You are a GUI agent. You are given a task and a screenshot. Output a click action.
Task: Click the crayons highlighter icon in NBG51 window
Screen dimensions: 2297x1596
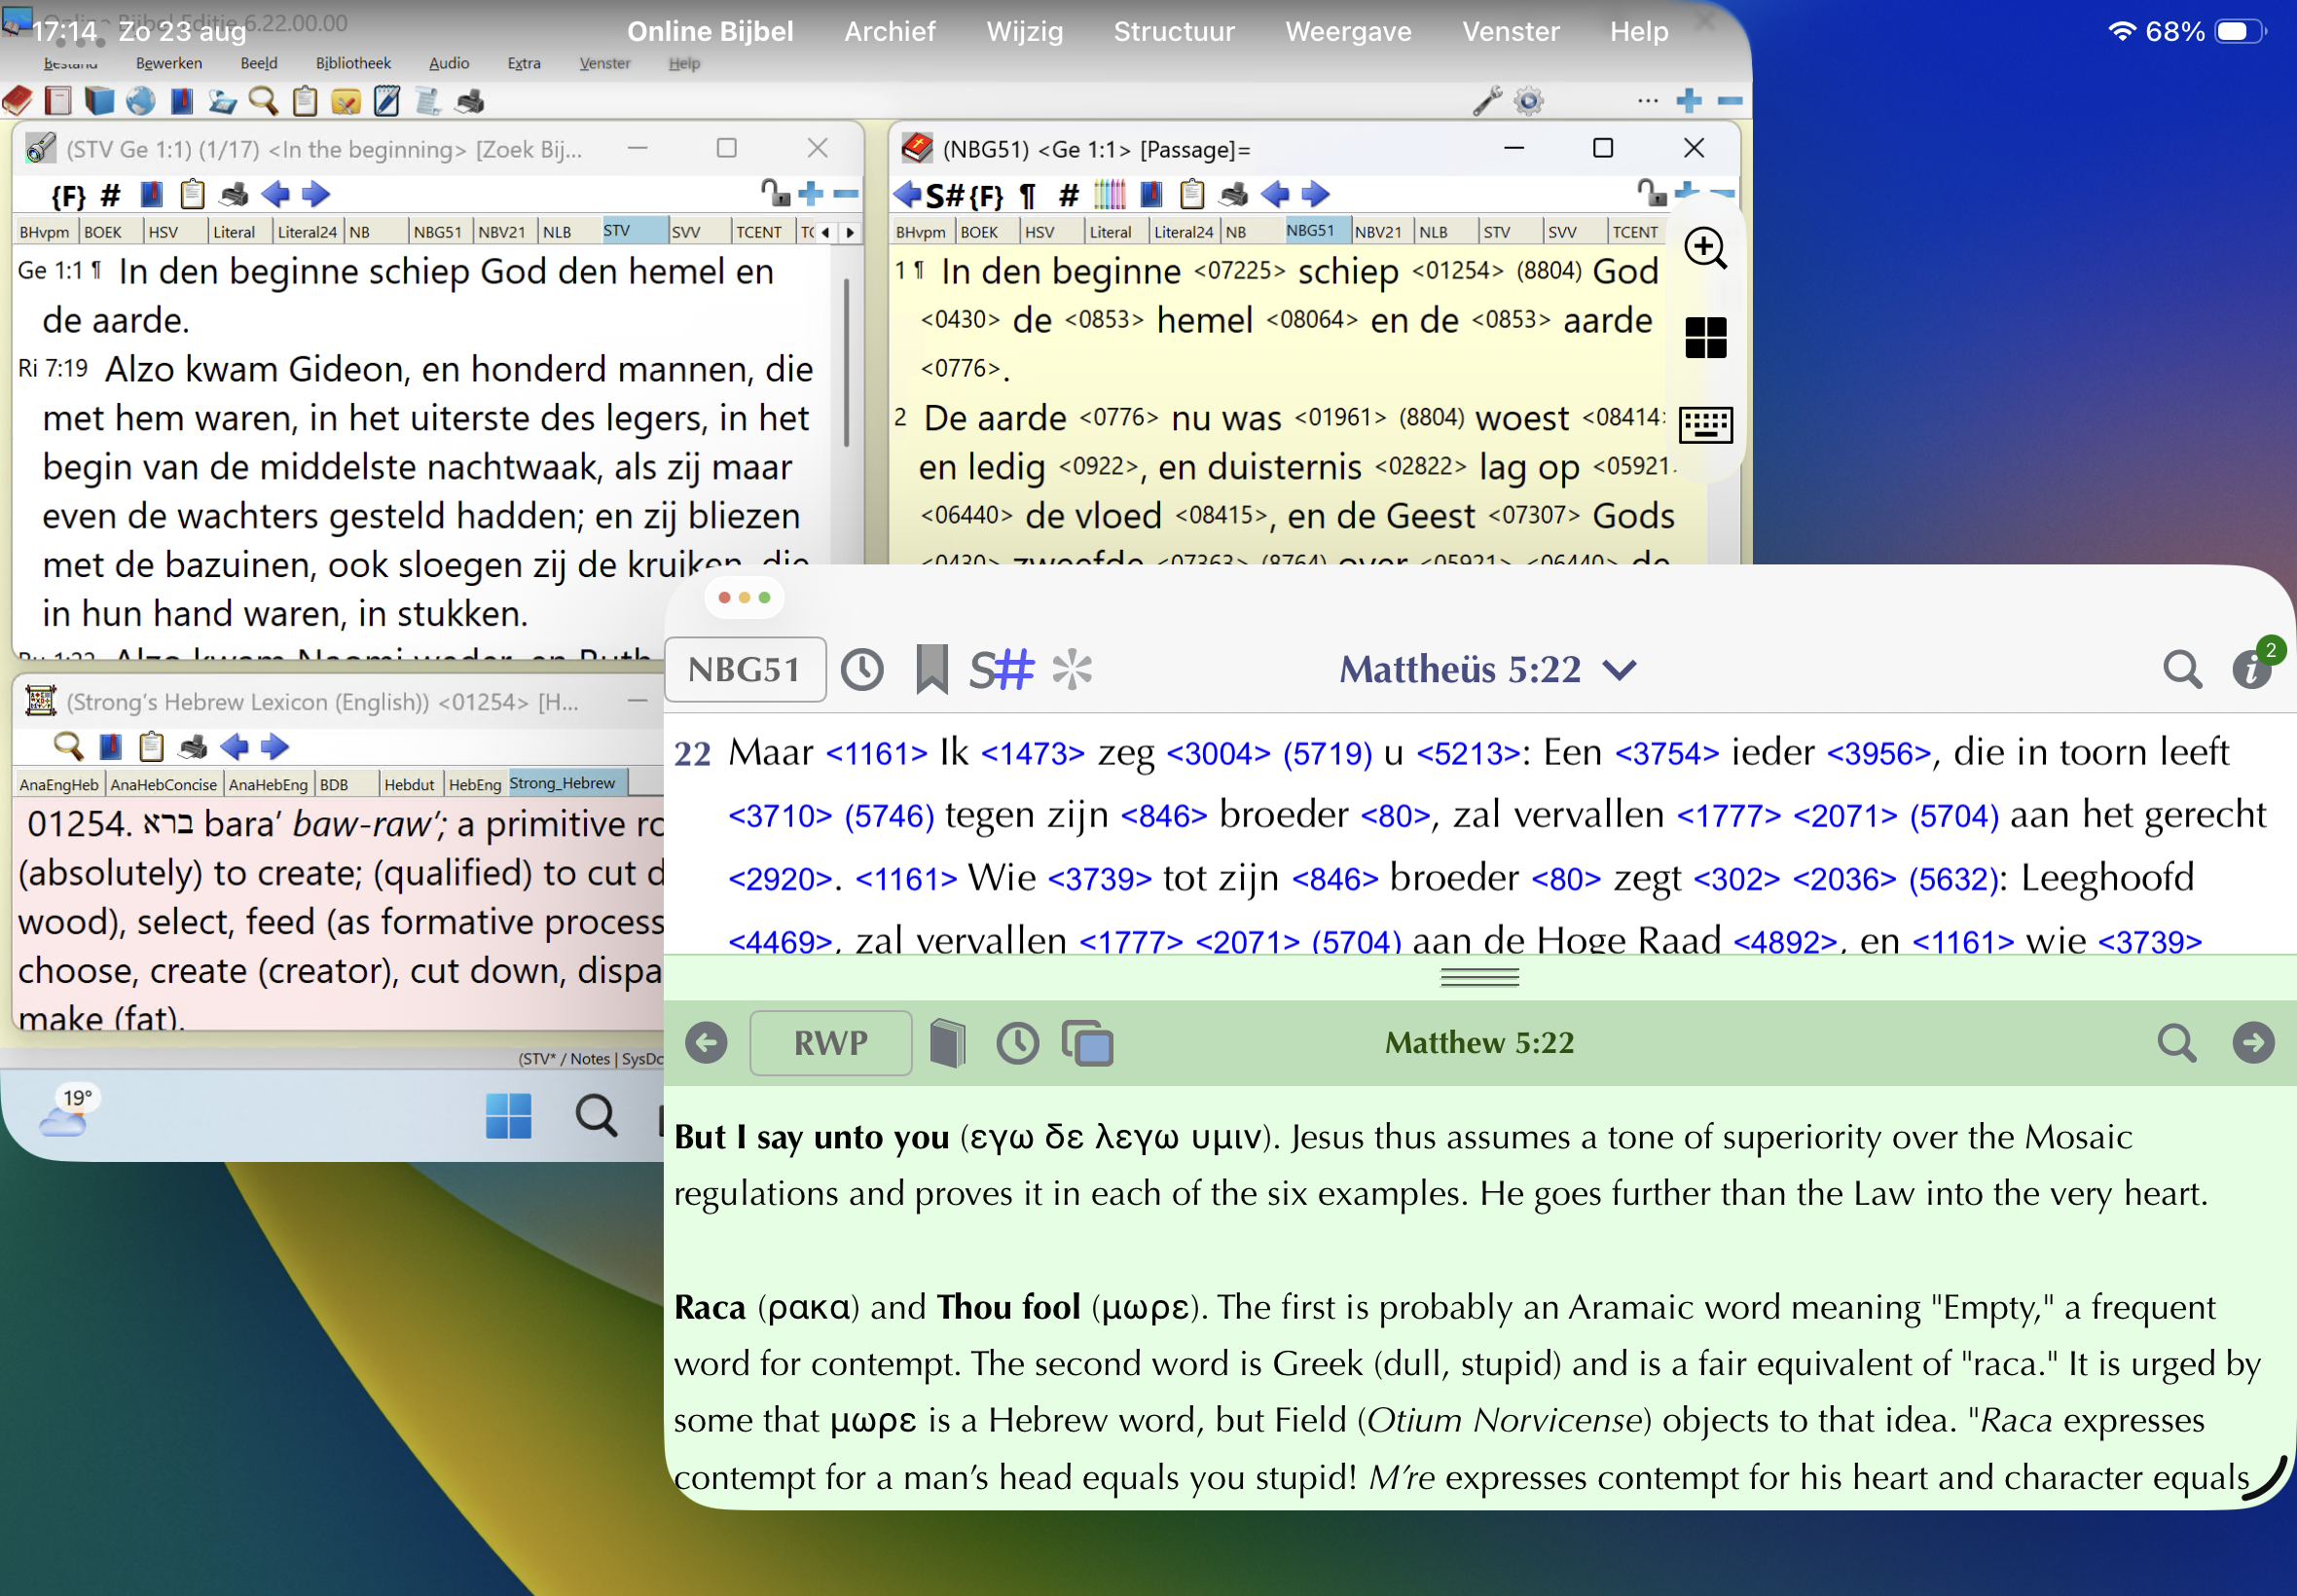coord(1110,194)
